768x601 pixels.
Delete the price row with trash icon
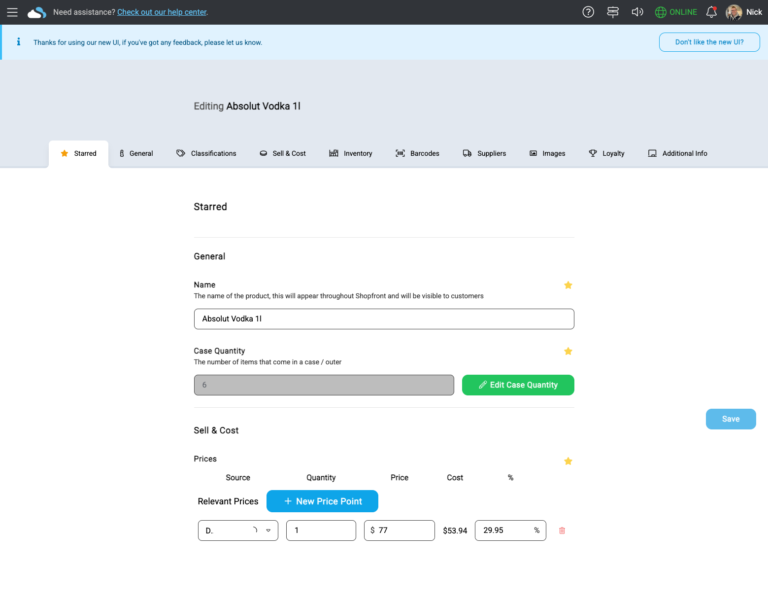point(561,531)
